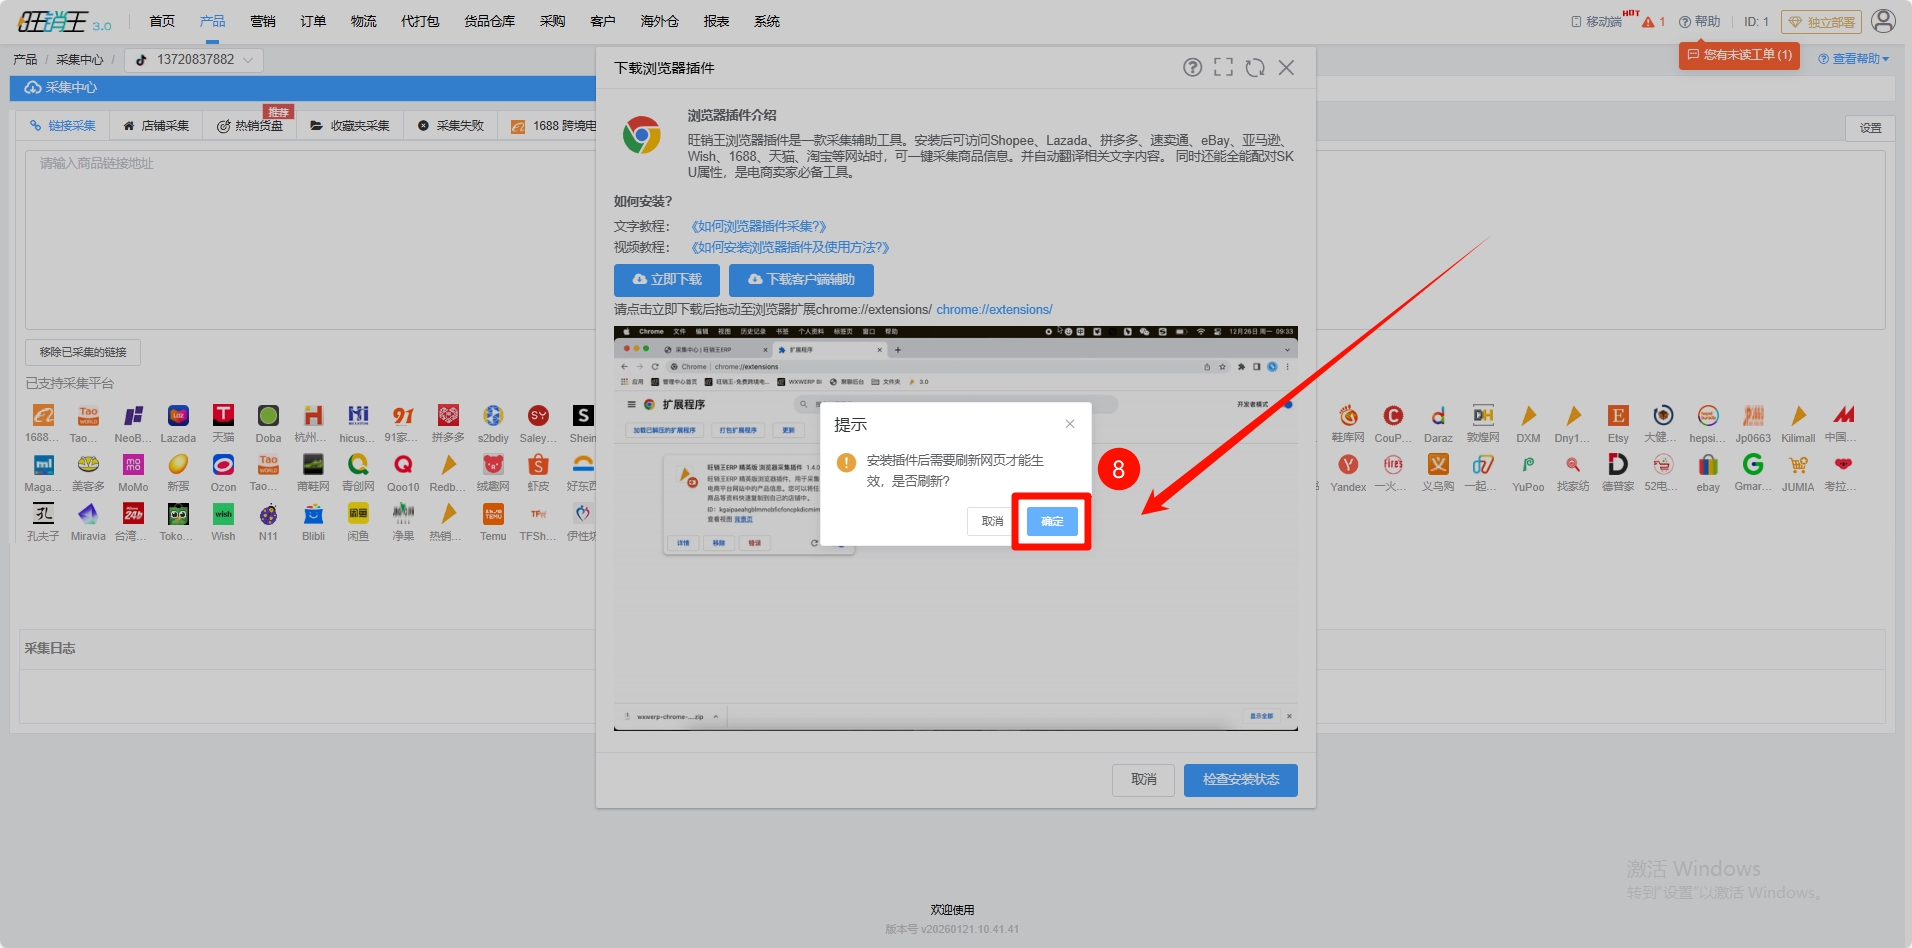Screen dimensions: 1912x948
Task: Switch to the 店铺采集 tab
Action: (156, 126)
